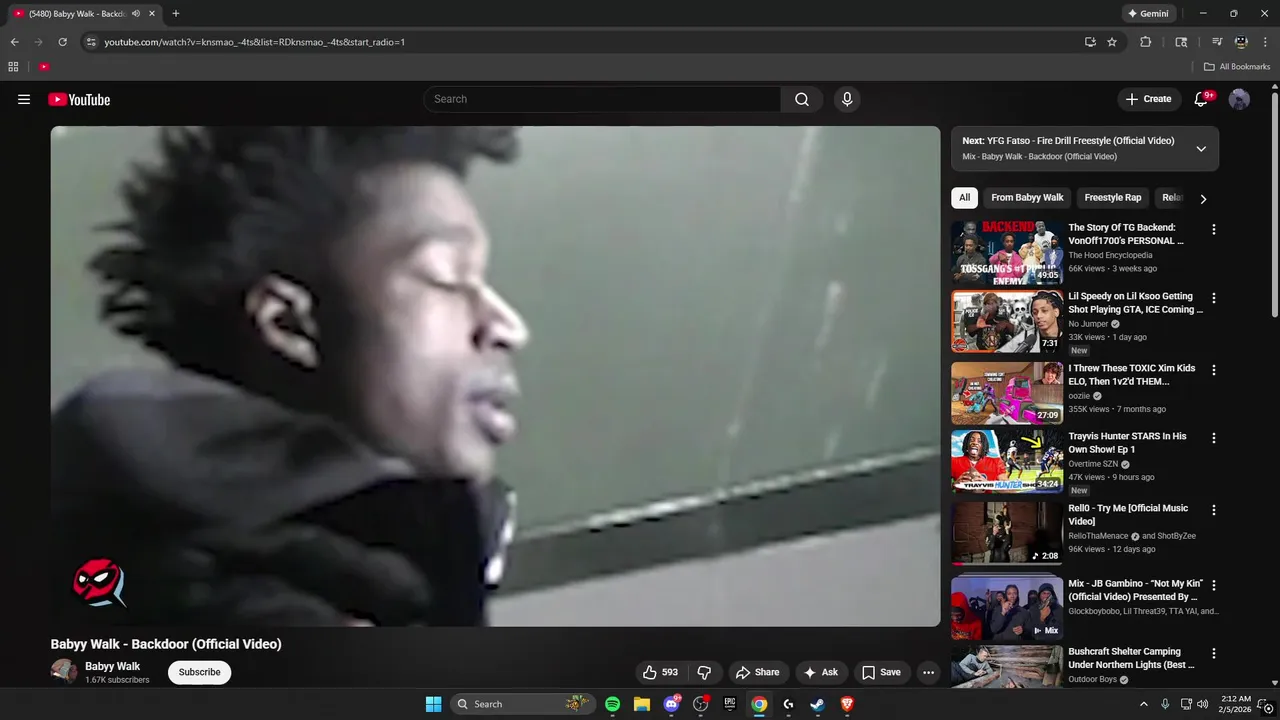This screenshot has width=1280, height=720.
Task: Open the YouTube guide hamburger menu
Action: pos(24,99)
